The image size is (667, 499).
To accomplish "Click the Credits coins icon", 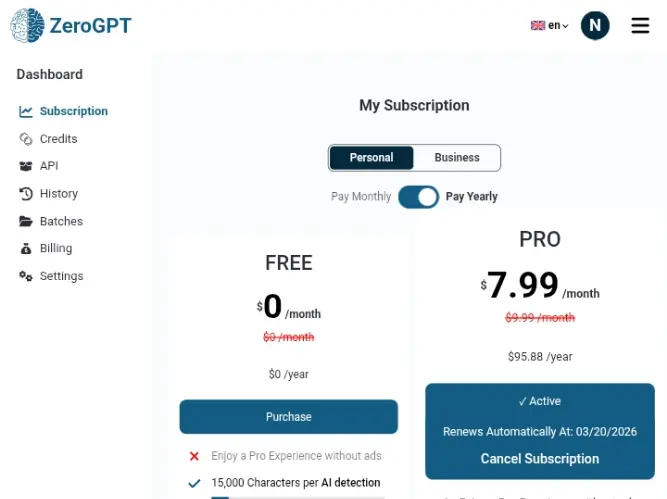I will pos(26,139).
